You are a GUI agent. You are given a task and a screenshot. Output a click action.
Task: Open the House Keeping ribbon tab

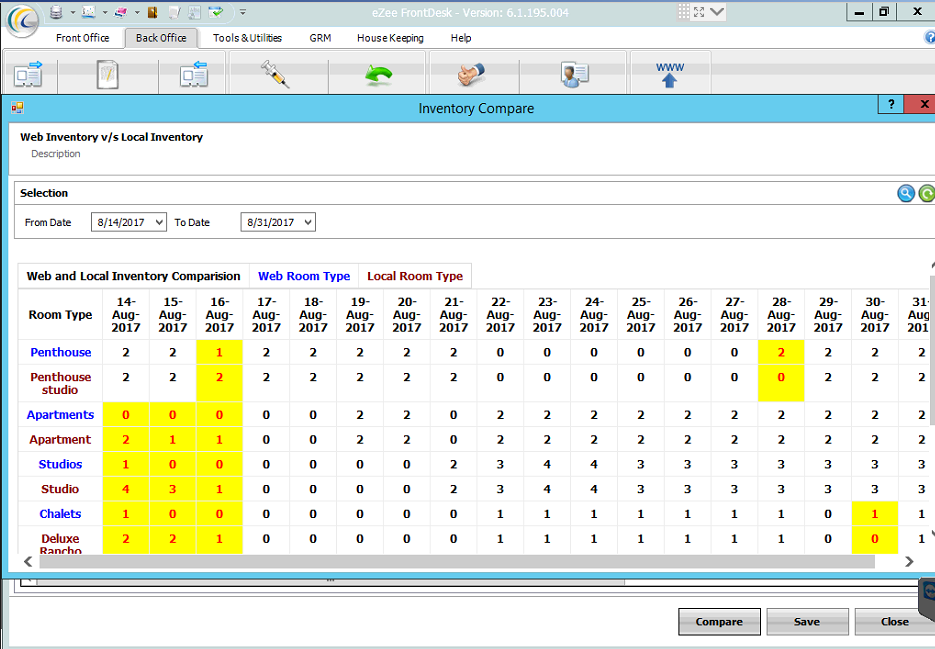[390, 38]
